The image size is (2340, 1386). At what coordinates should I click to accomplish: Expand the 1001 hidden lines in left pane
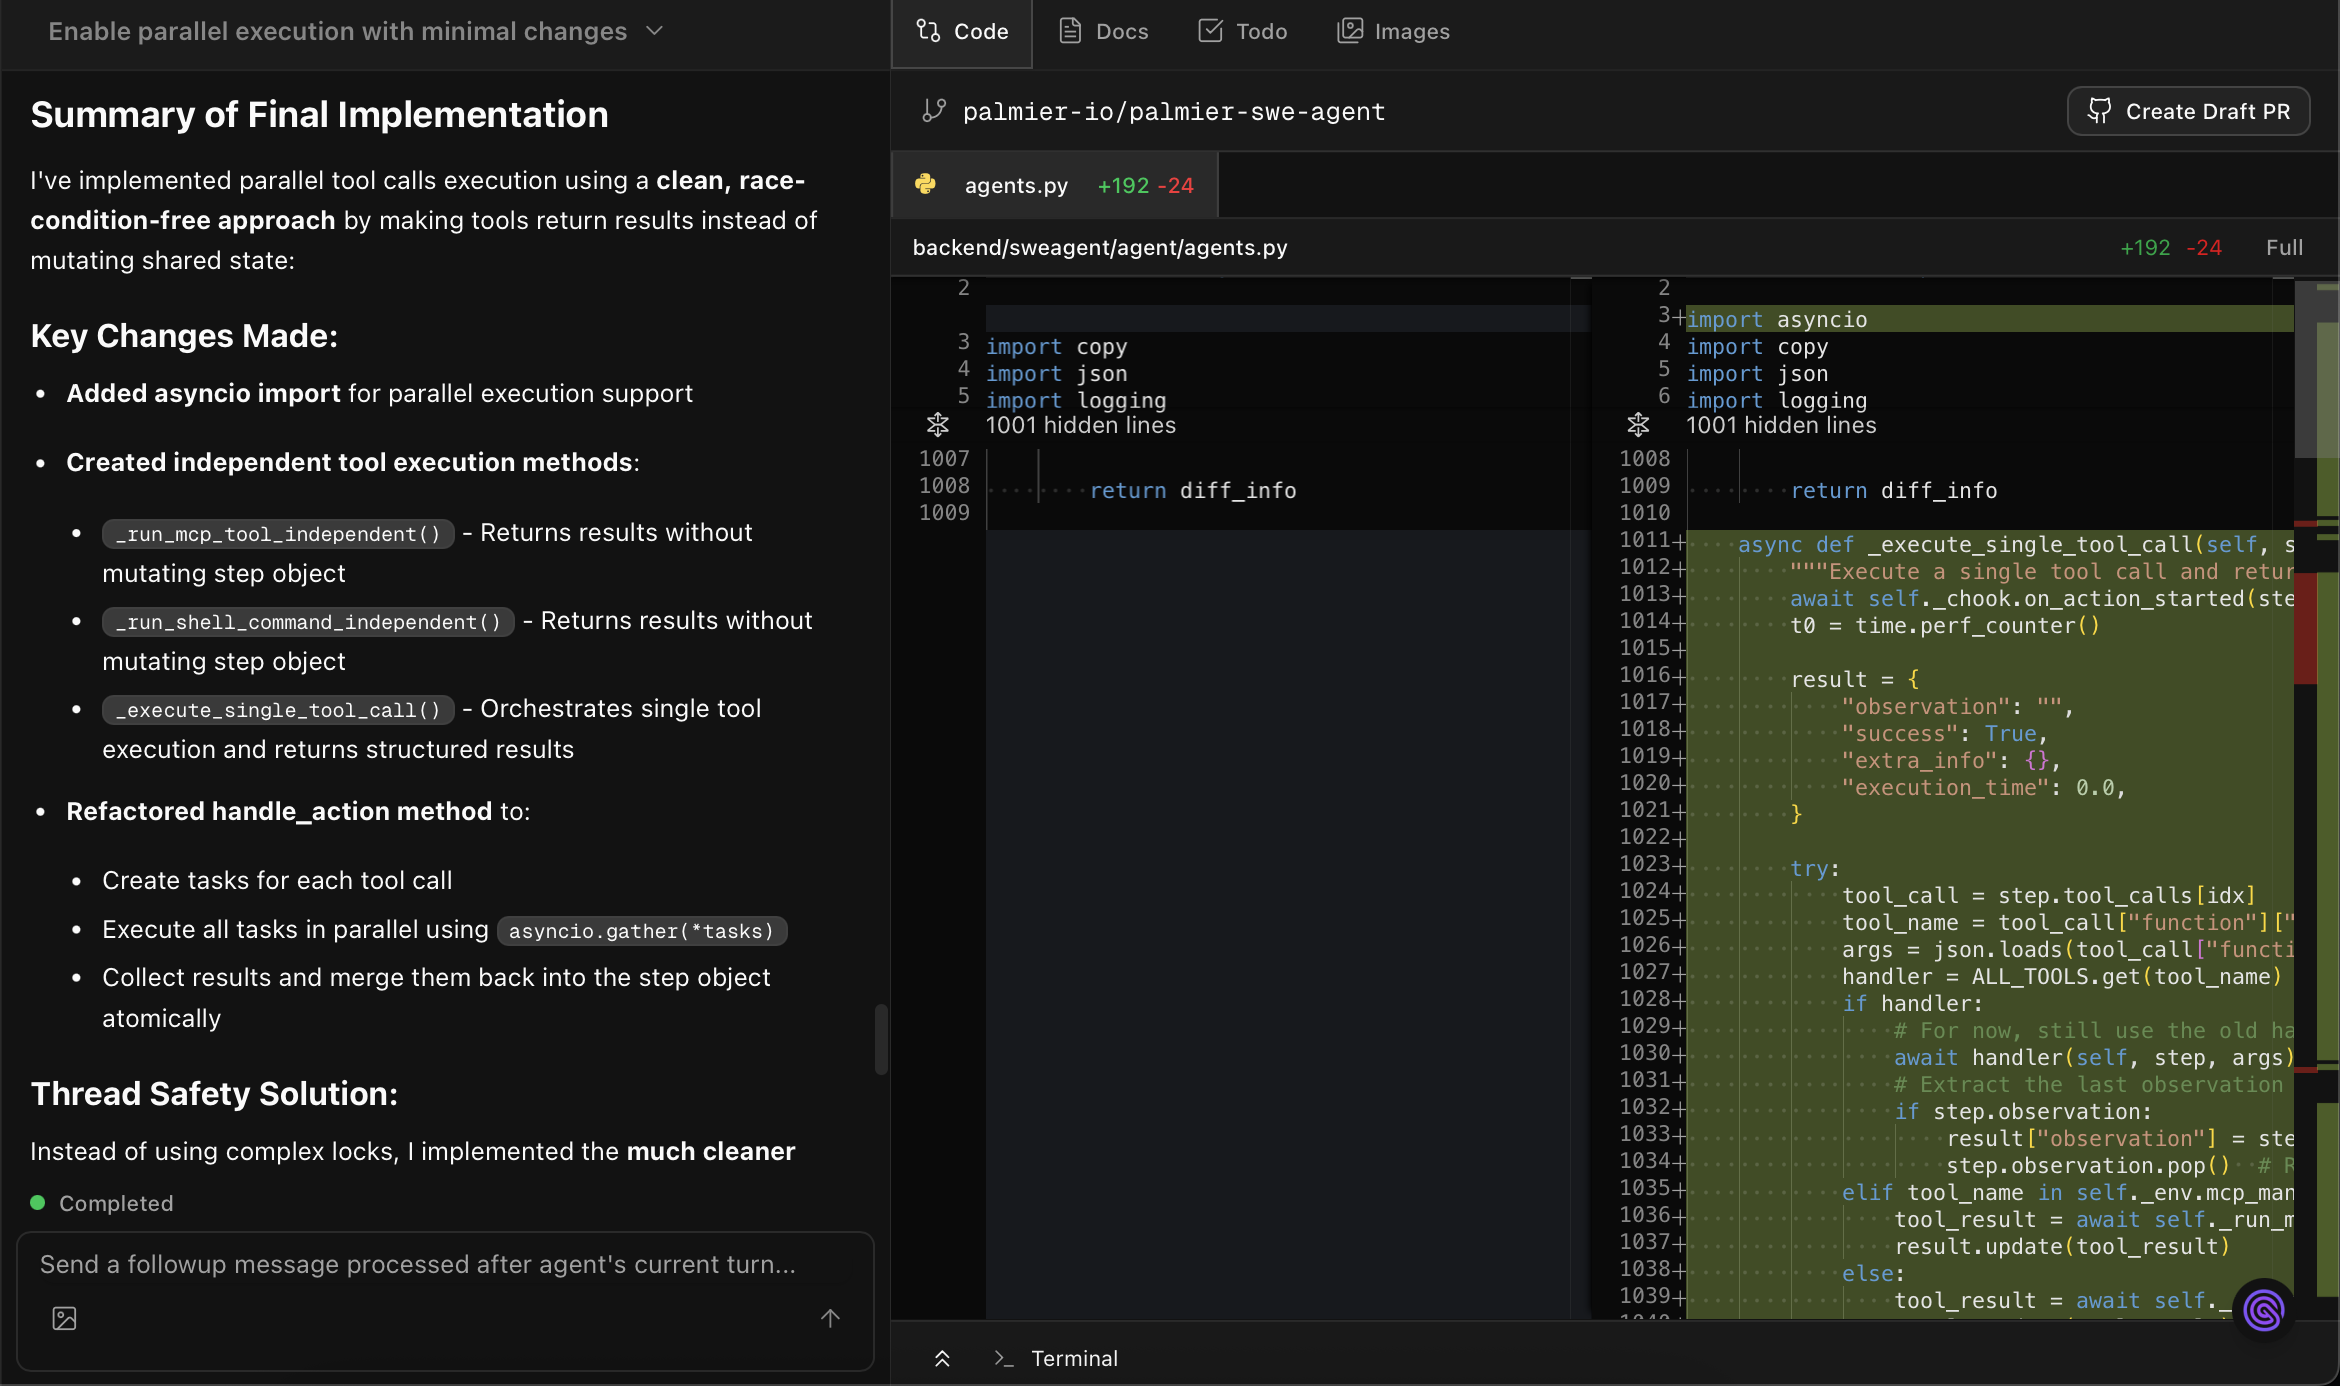coord(937,424)
